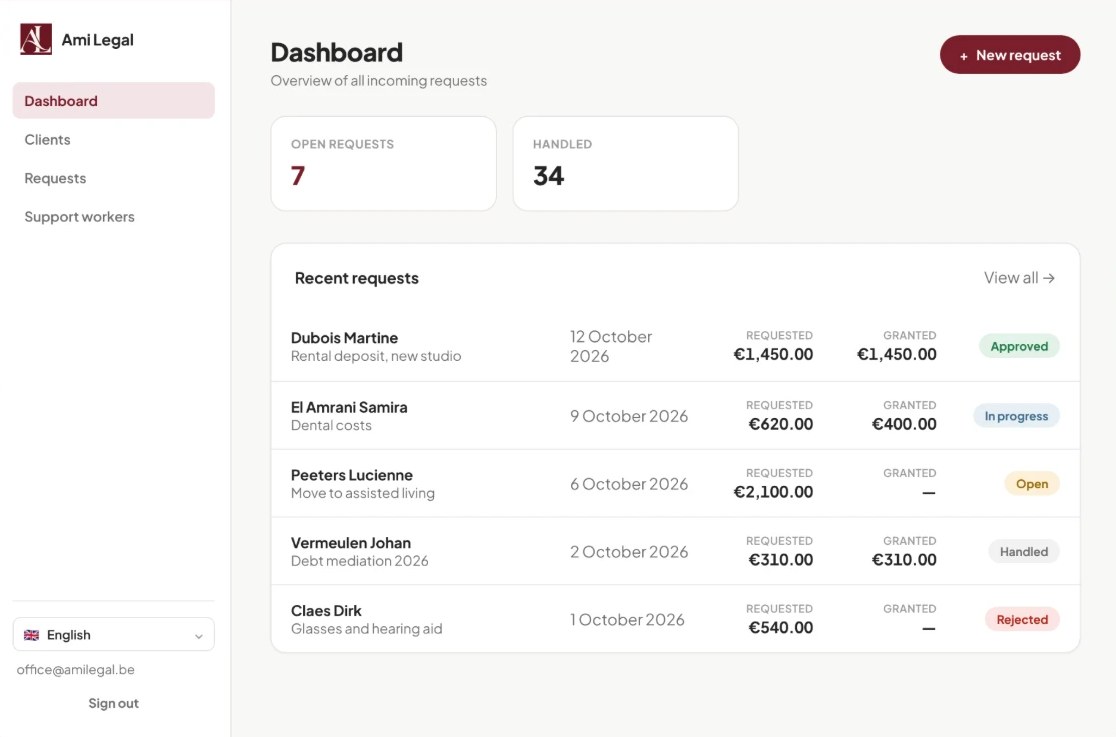Viewport: 1116px width, 737px height.
Task: Create a New request
Action: tap(1010, 55)
